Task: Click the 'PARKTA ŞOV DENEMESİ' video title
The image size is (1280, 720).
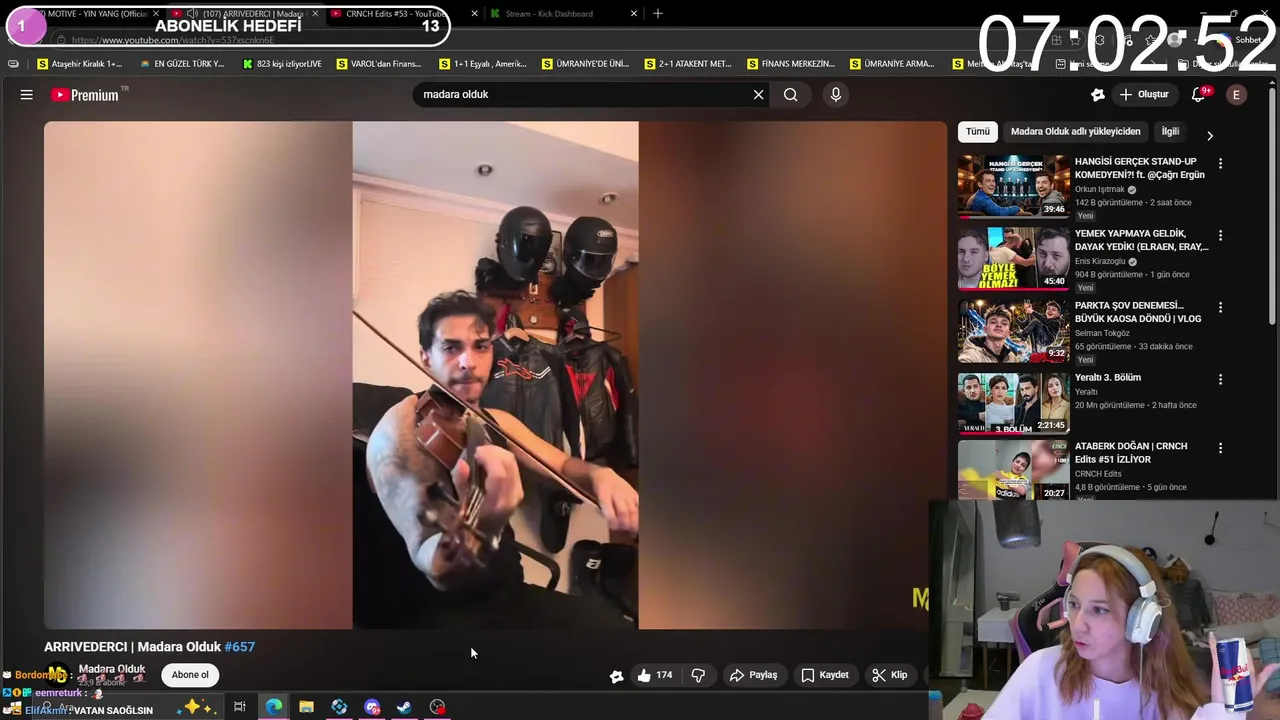Action: click(x=1138, y=312)
